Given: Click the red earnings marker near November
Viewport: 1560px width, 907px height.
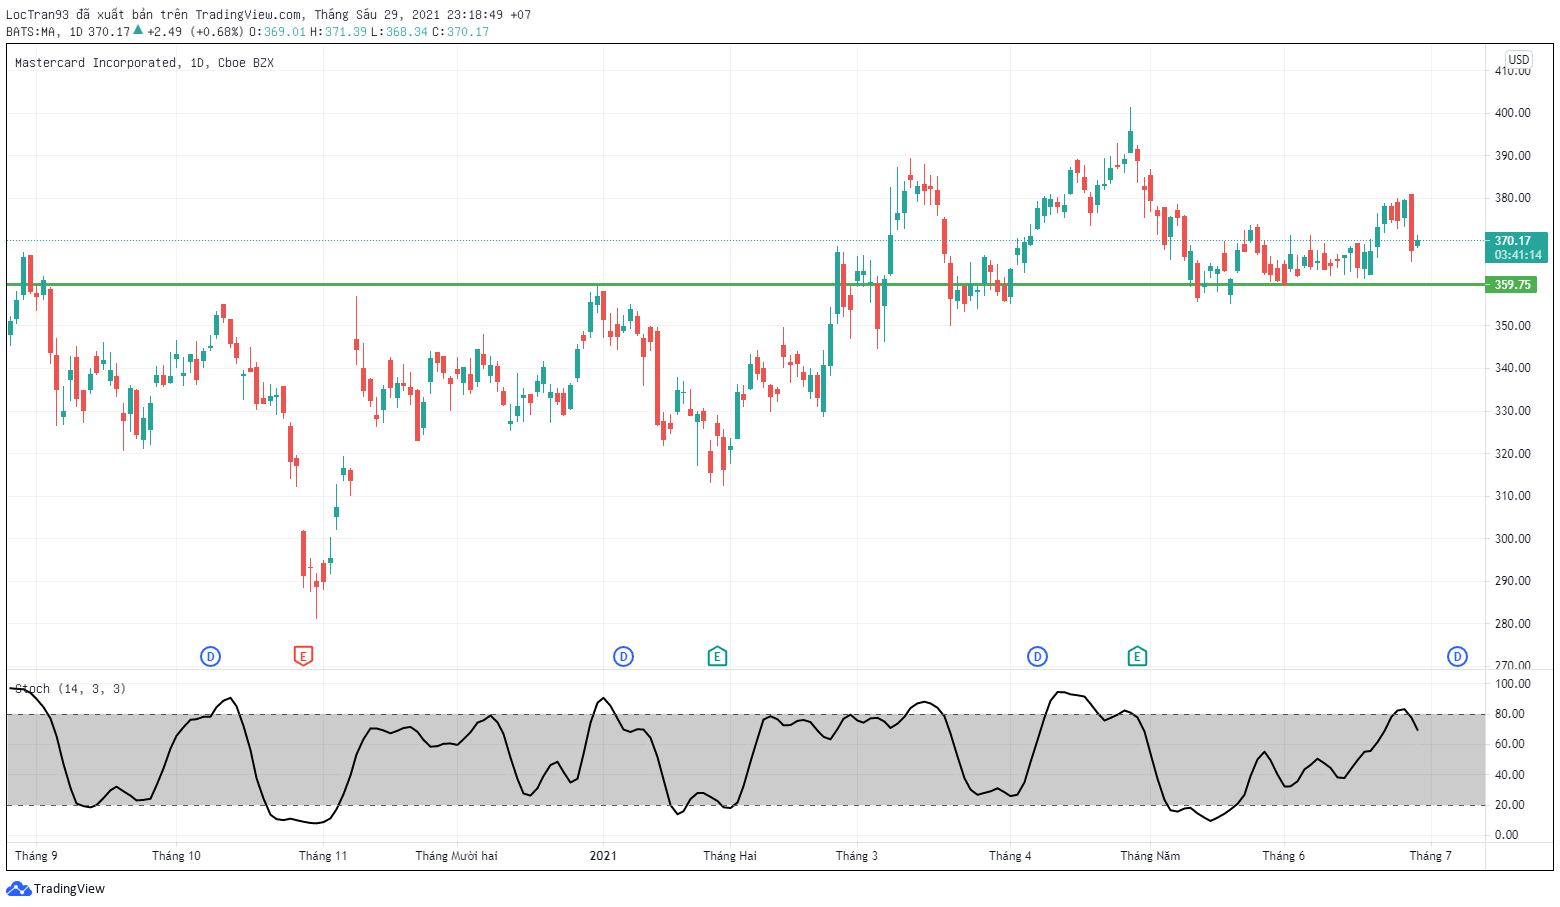Looking at the screenshot, I should pos(303,656).
